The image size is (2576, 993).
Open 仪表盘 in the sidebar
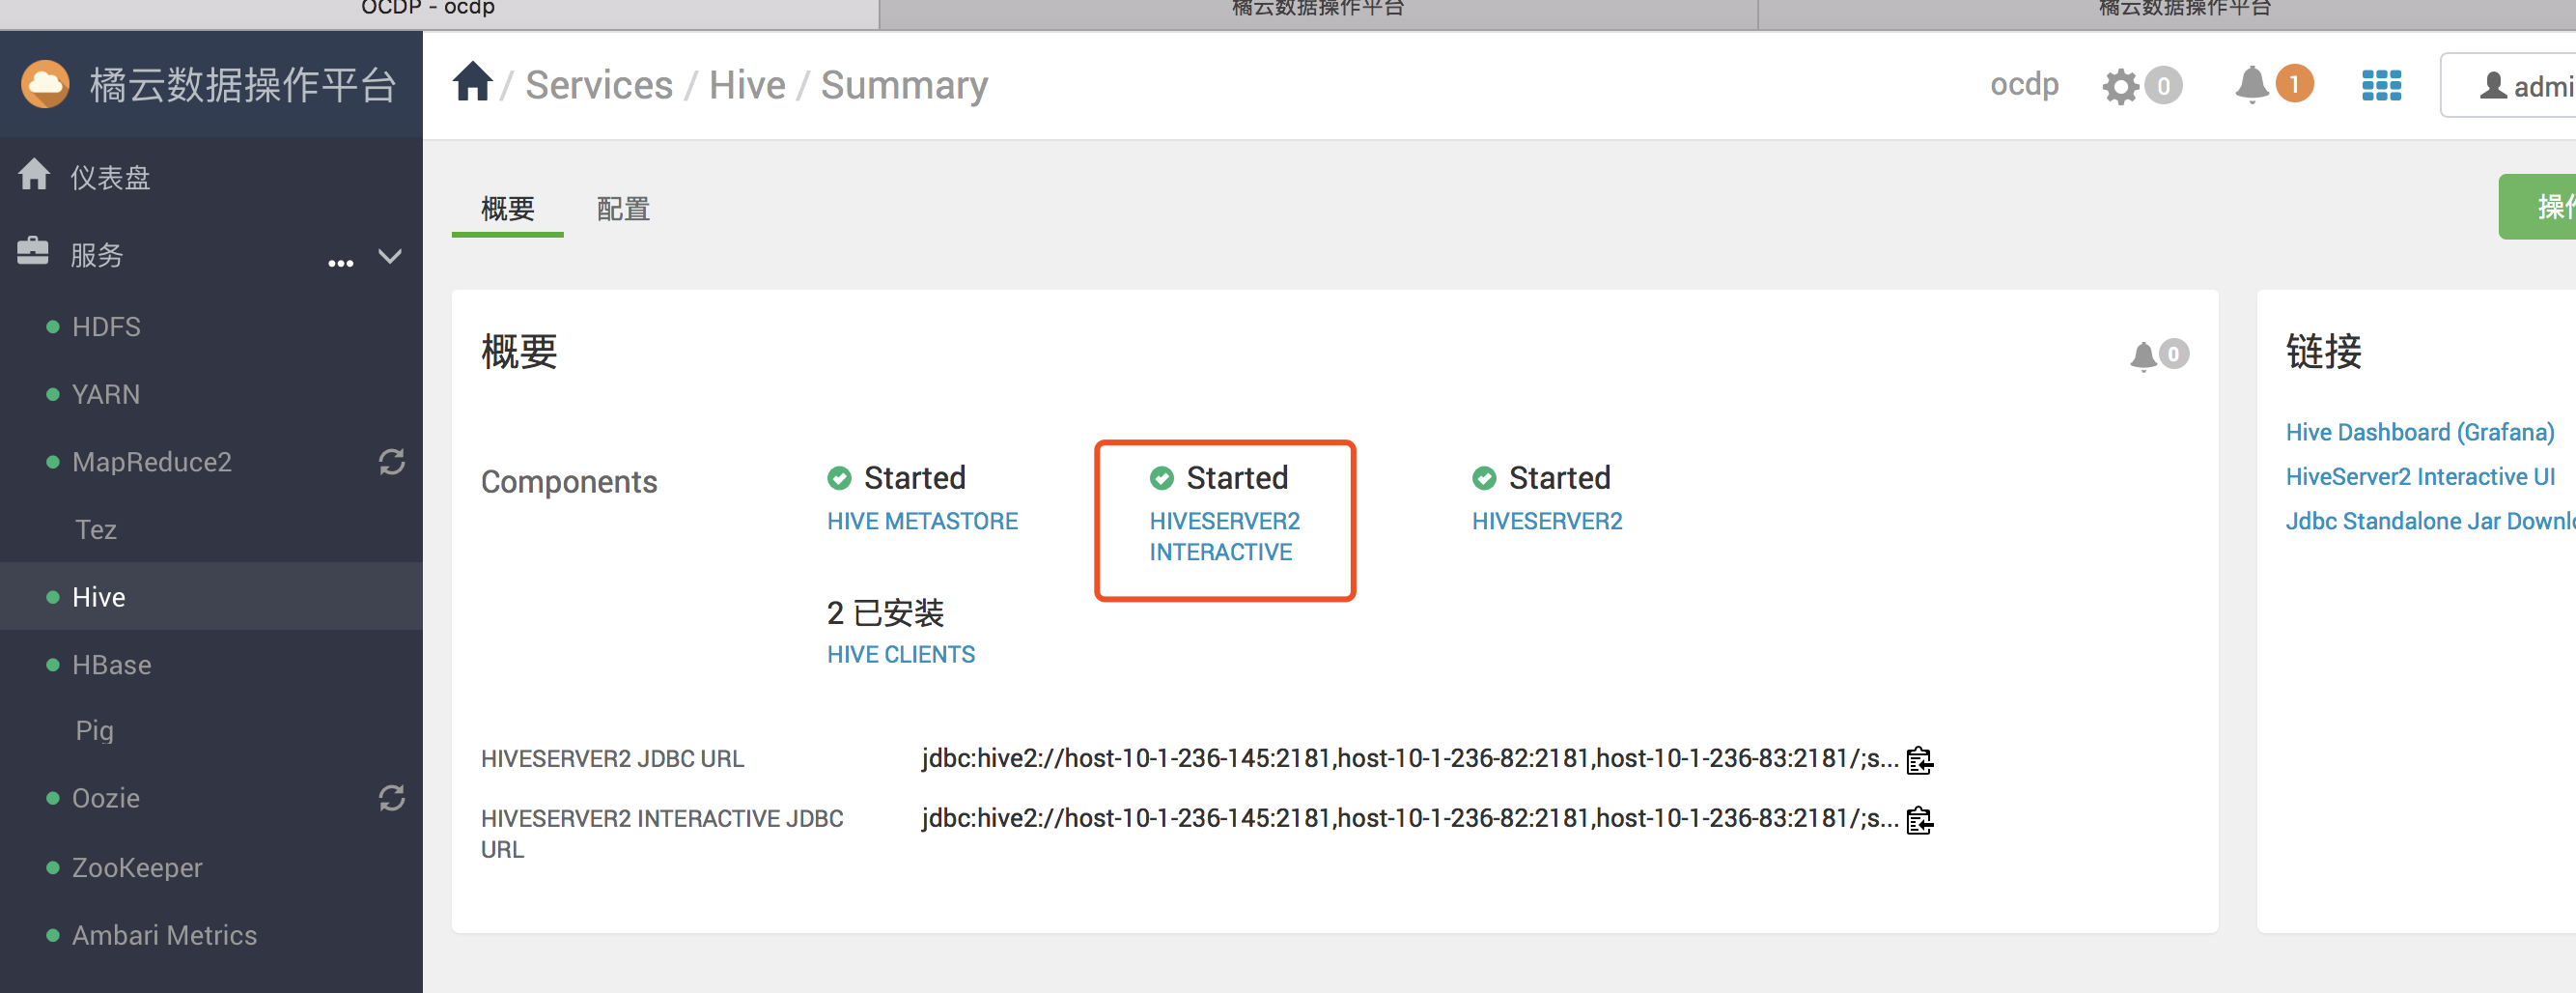(x=110, y=177)
